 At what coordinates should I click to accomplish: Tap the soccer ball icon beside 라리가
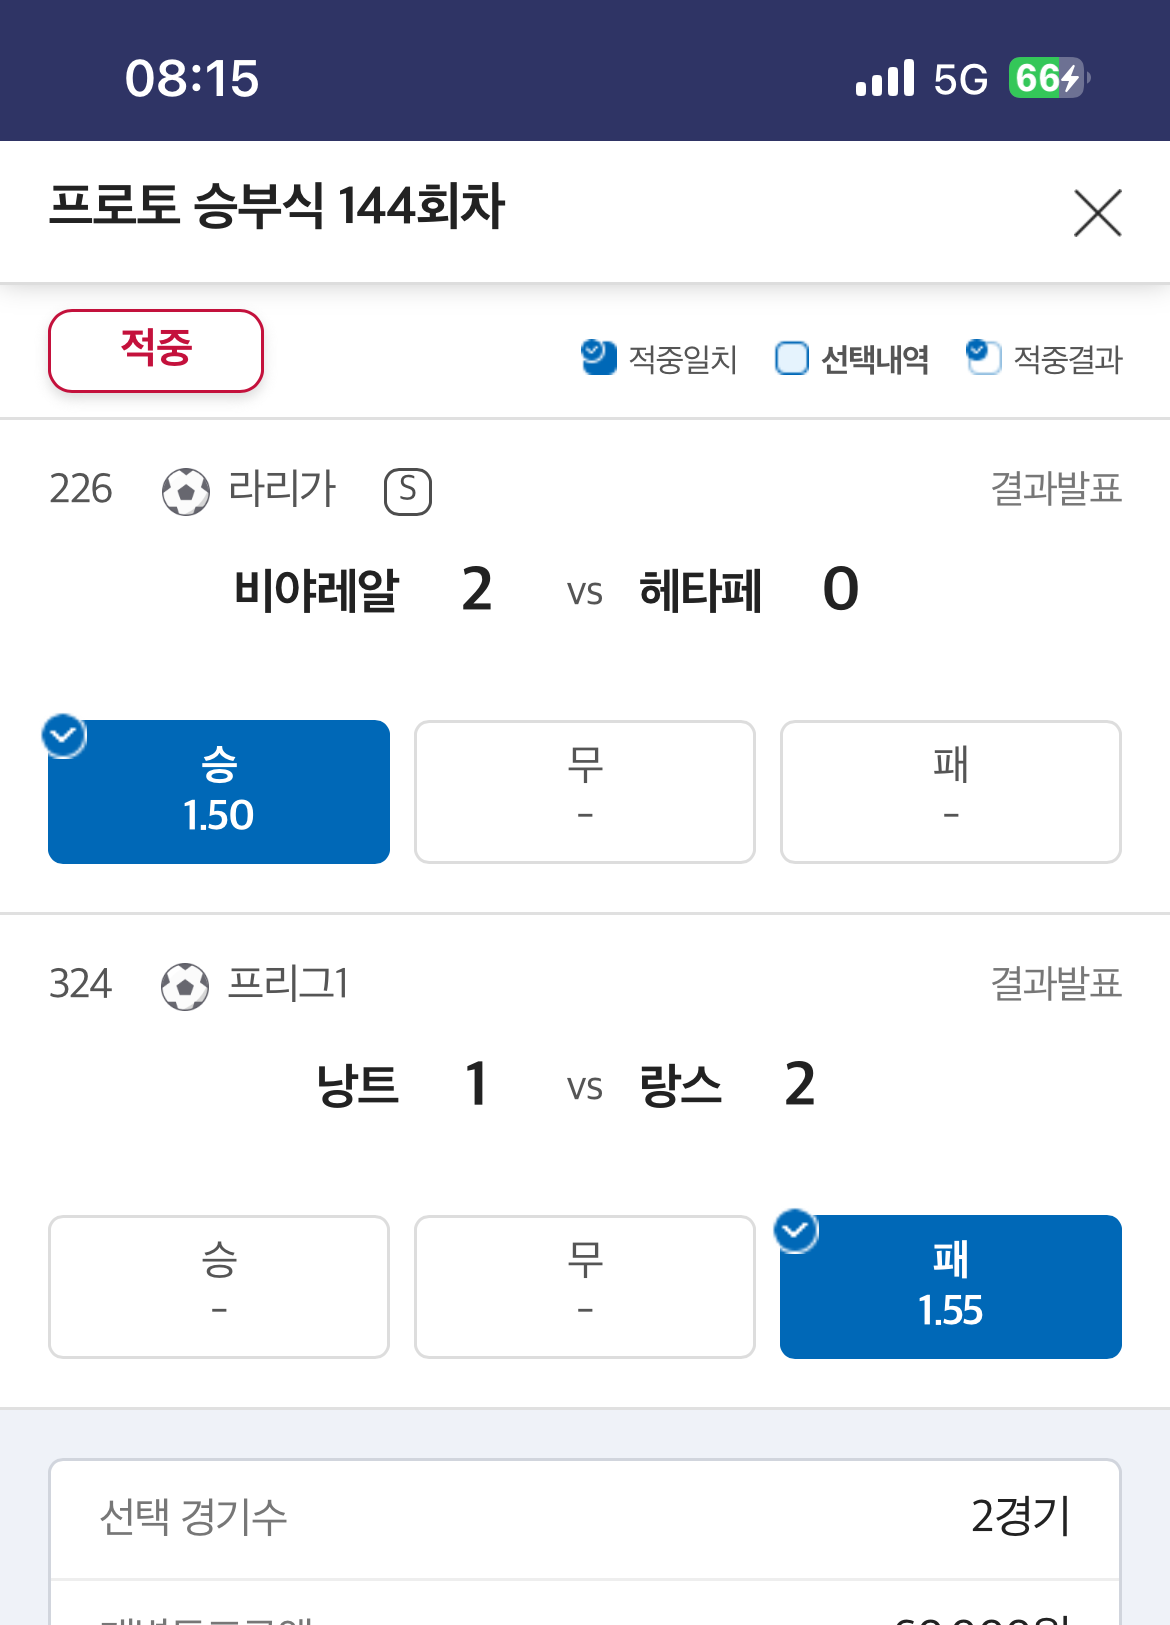186,491
